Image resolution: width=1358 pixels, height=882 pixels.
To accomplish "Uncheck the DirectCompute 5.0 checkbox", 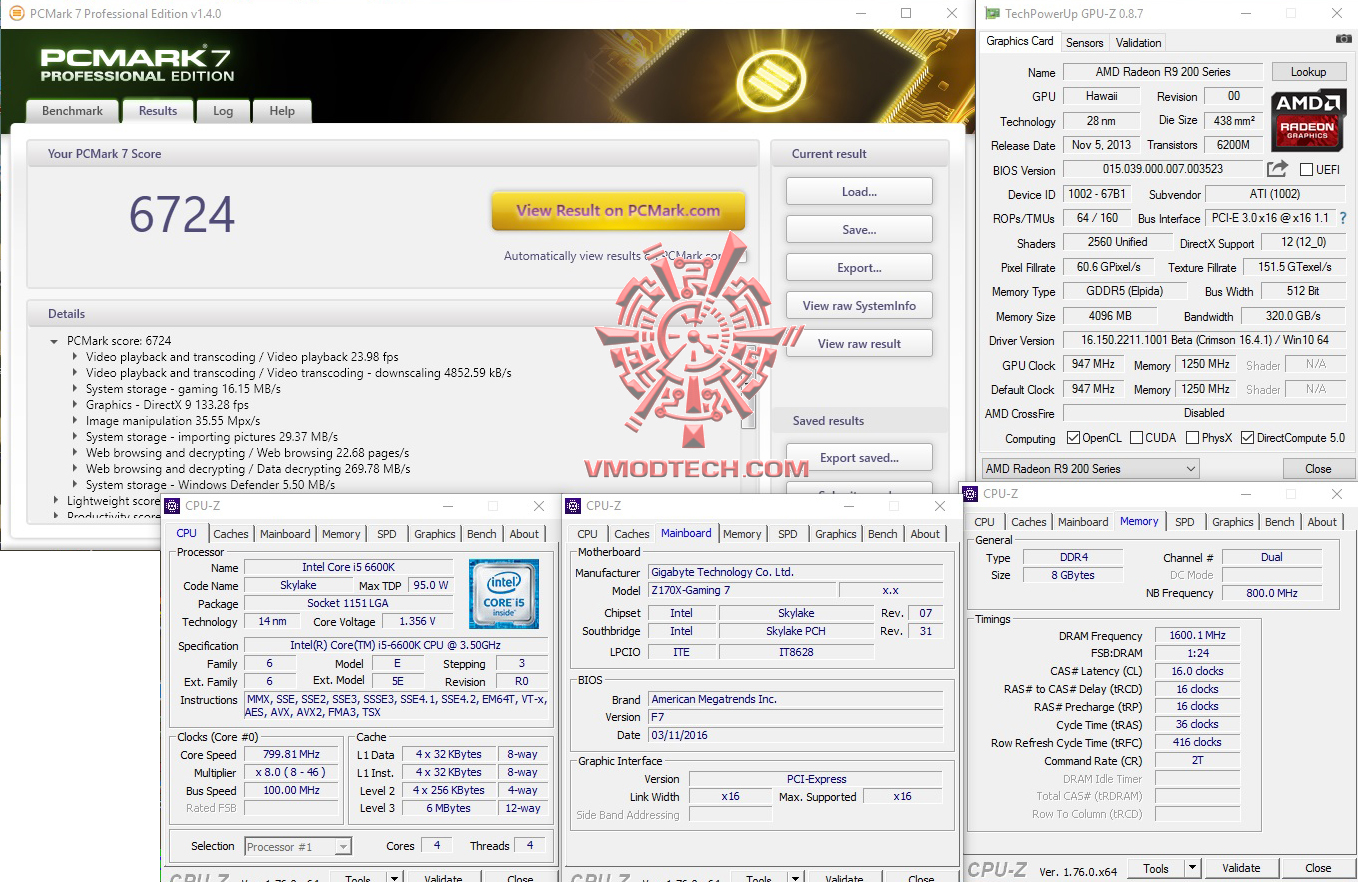I will tap(1247, 438).
